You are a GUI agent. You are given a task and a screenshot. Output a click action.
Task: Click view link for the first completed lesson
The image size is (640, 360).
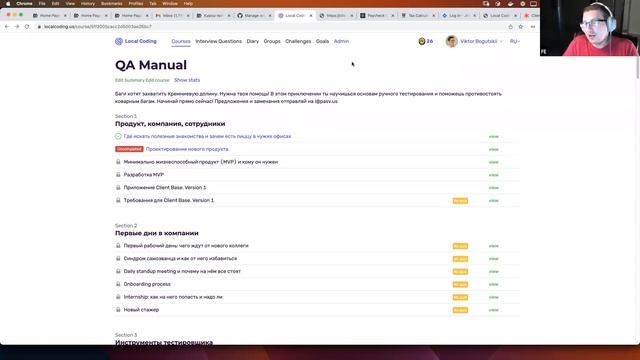pos(493,137)
